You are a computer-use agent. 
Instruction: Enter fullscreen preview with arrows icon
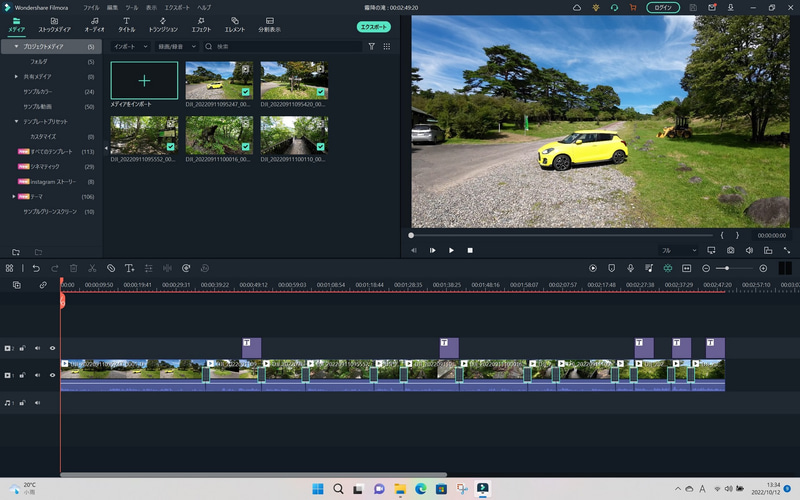pos(787,251)
